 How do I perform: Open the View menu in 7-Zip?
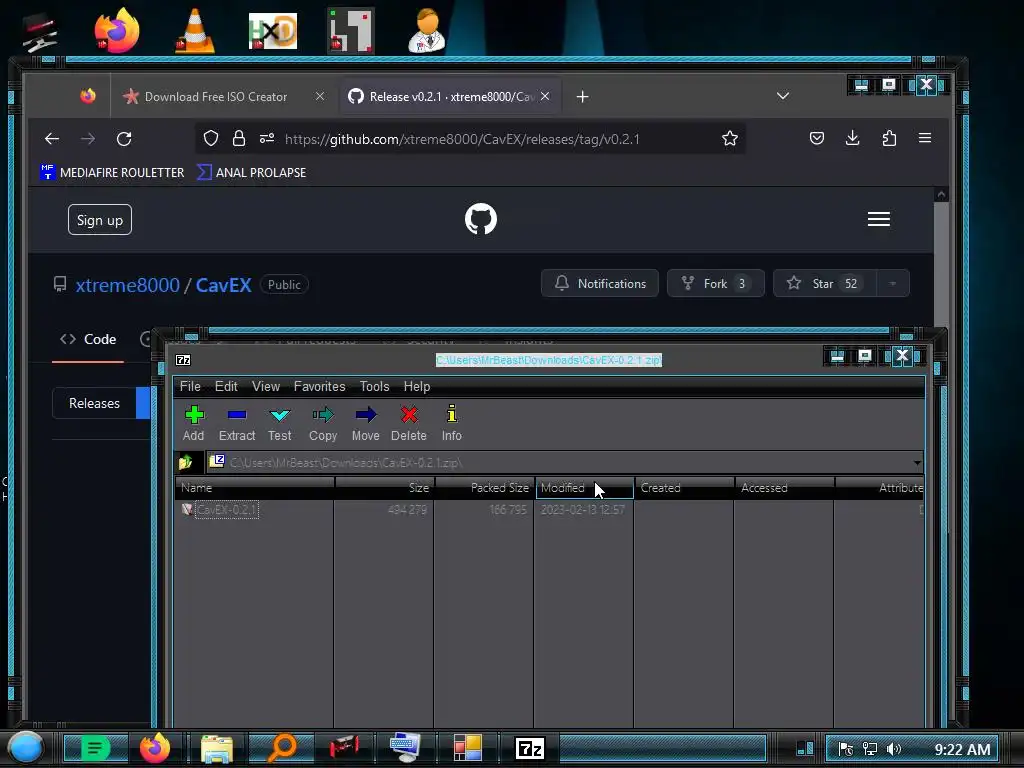tap(266, 387)
